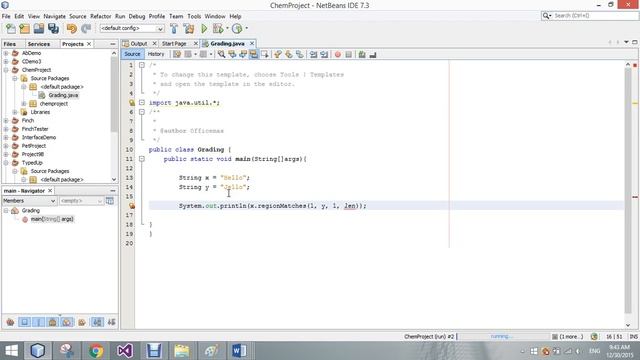The image size is (640, 360).
Task: Click the Stop Macro Recording icon
Action: click(x=349, y=54)
